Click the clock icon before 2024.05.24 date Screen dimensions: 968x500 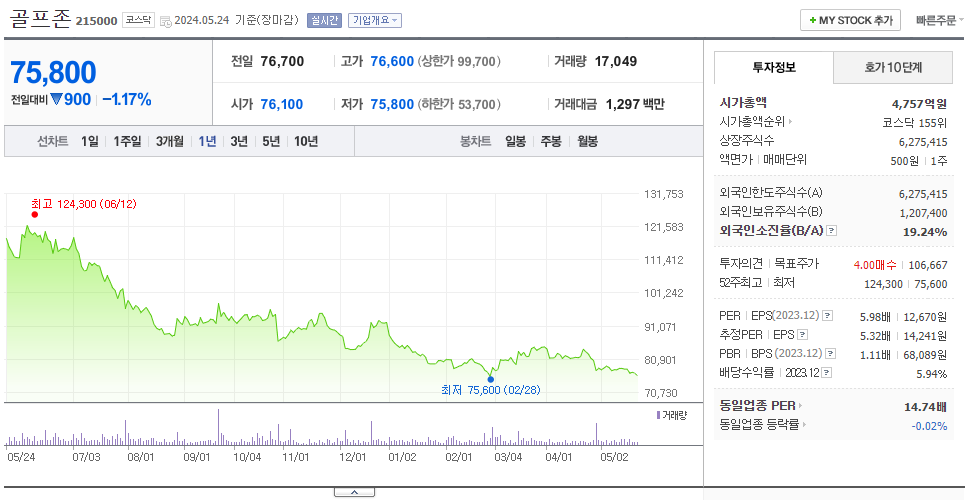[165, 21]
